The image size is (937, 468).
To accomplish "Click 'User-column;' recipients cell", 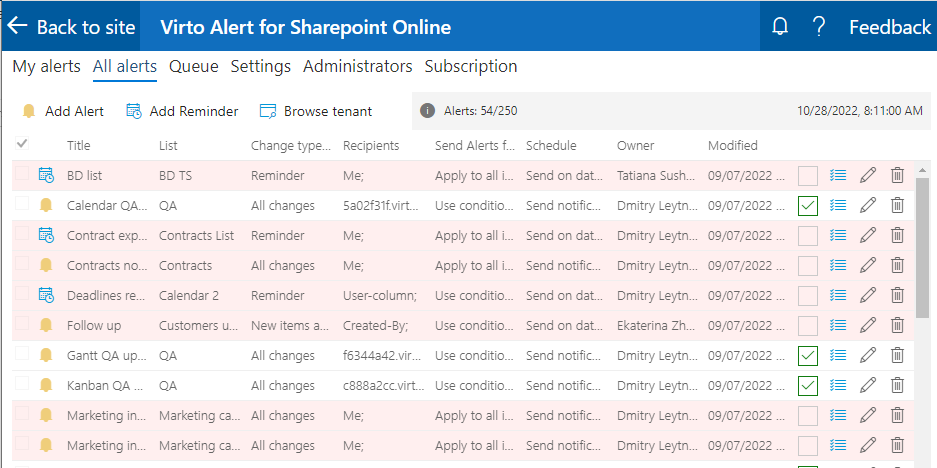I will 380,295.
